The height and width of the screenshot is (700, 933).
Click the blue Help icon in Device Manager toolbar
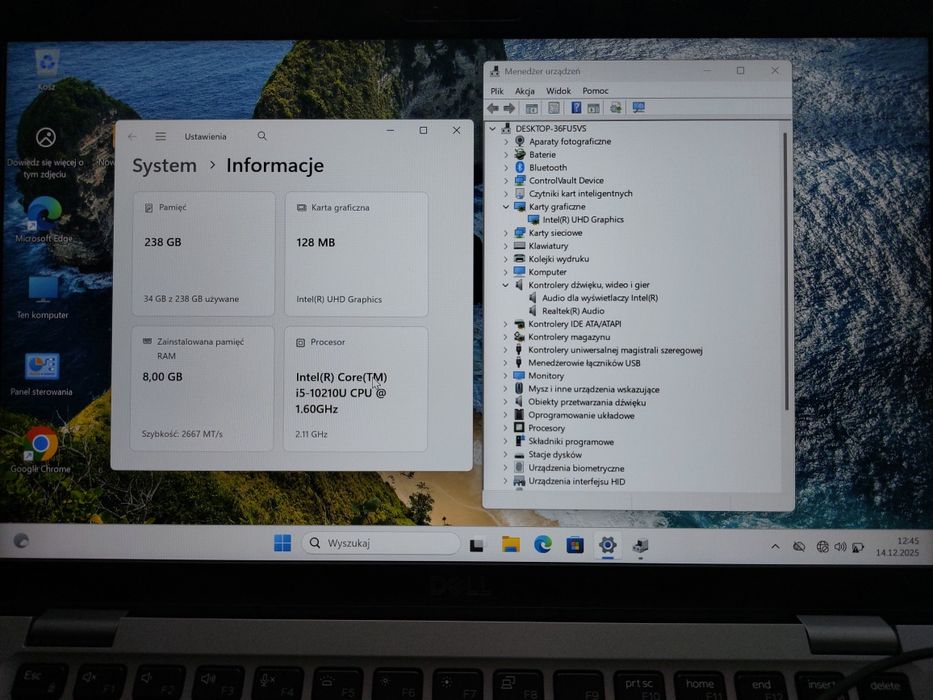coord(576,108)
